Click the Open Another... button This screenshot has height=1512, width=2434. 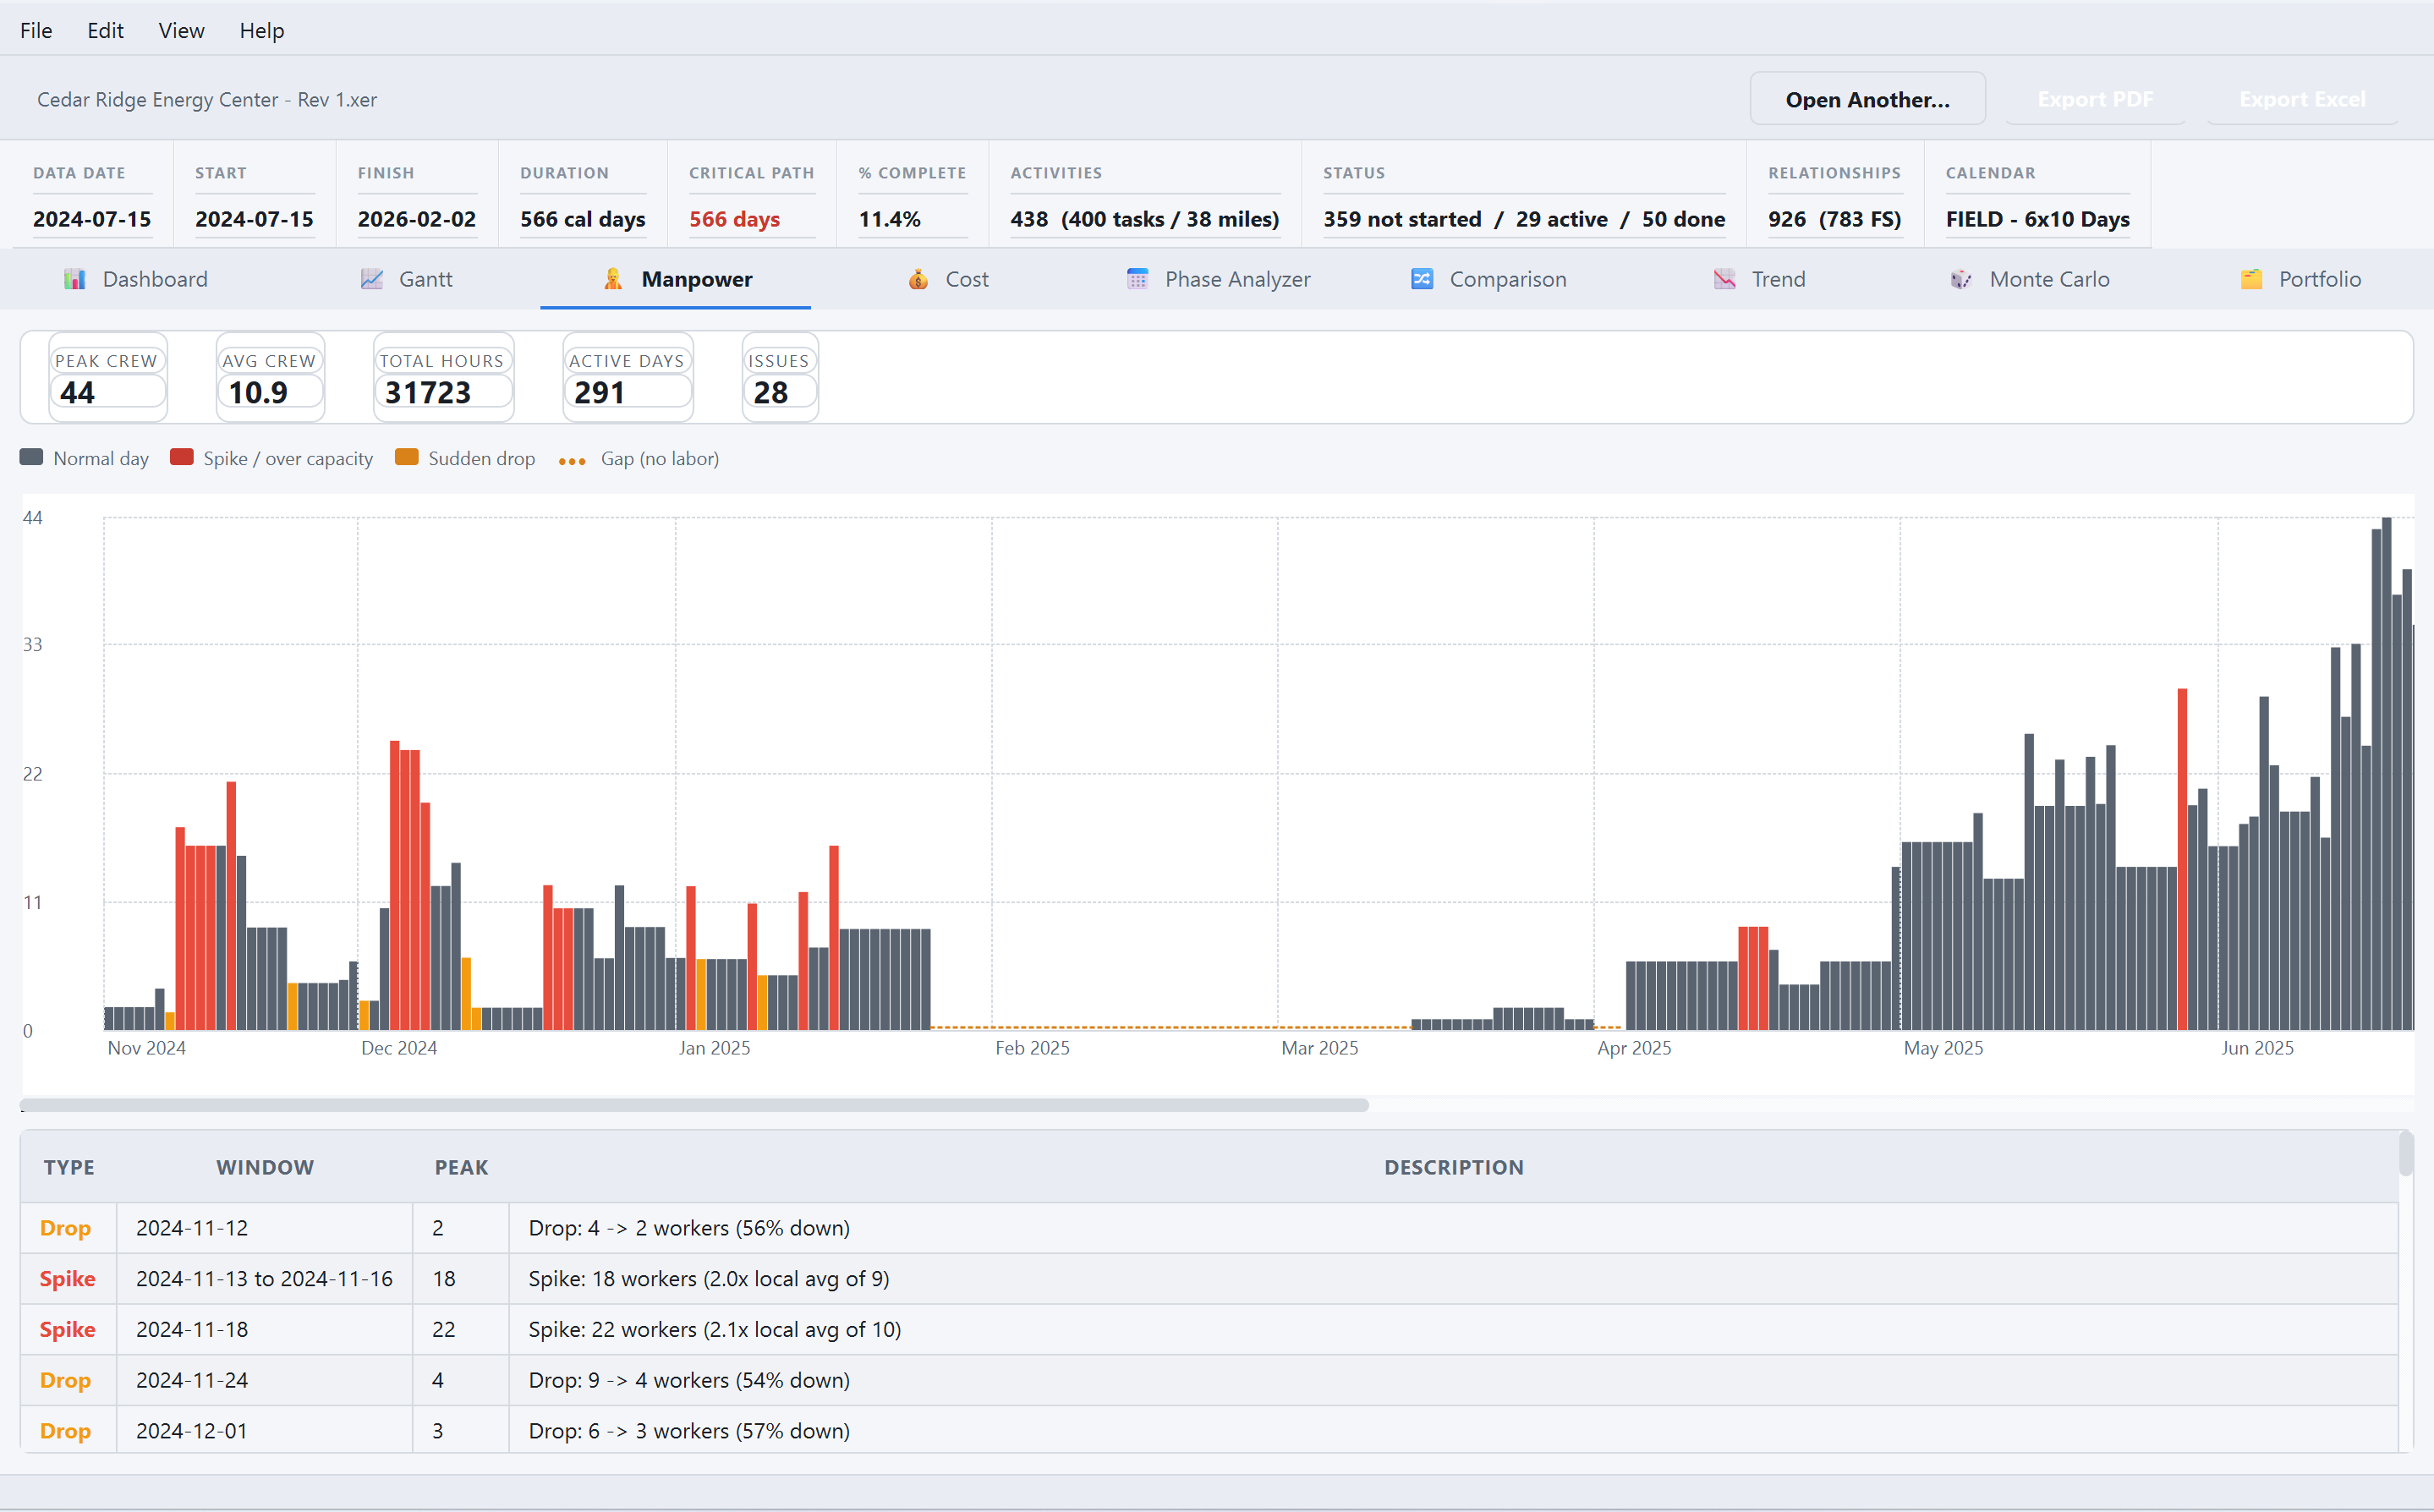pyautogui.click(x=1867, y=99)
